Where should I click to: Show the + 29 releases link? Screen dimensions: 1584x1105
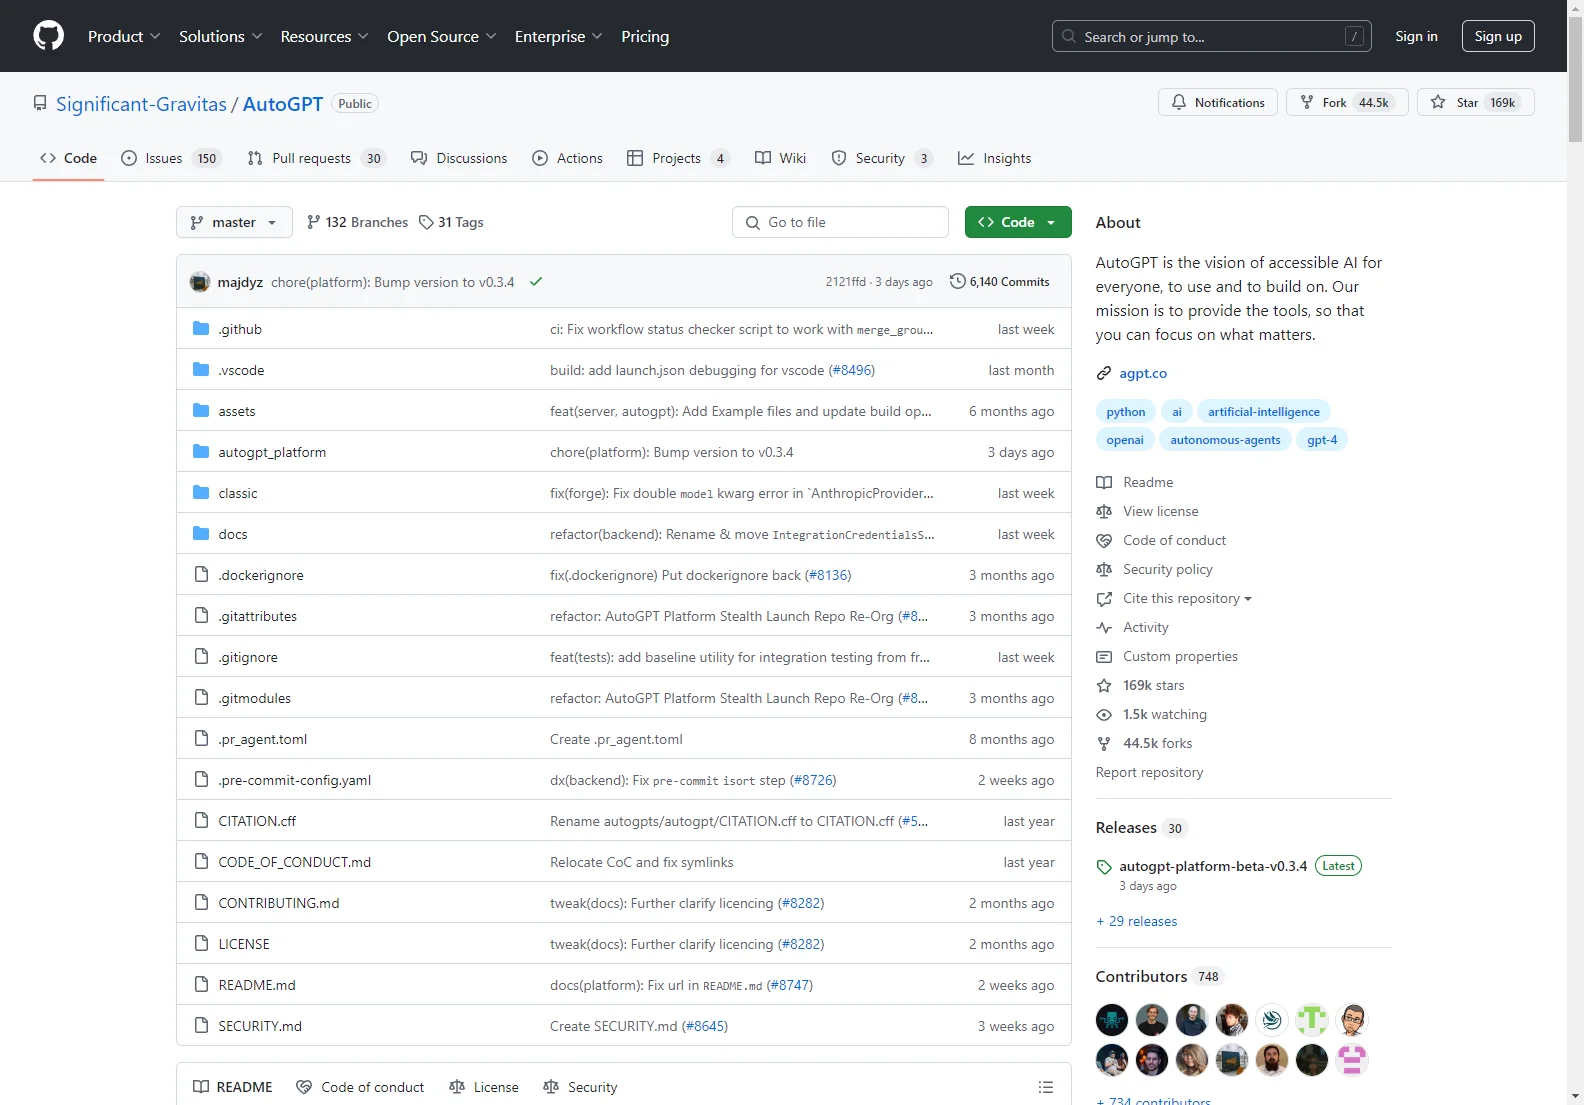tap(1137, 921)
